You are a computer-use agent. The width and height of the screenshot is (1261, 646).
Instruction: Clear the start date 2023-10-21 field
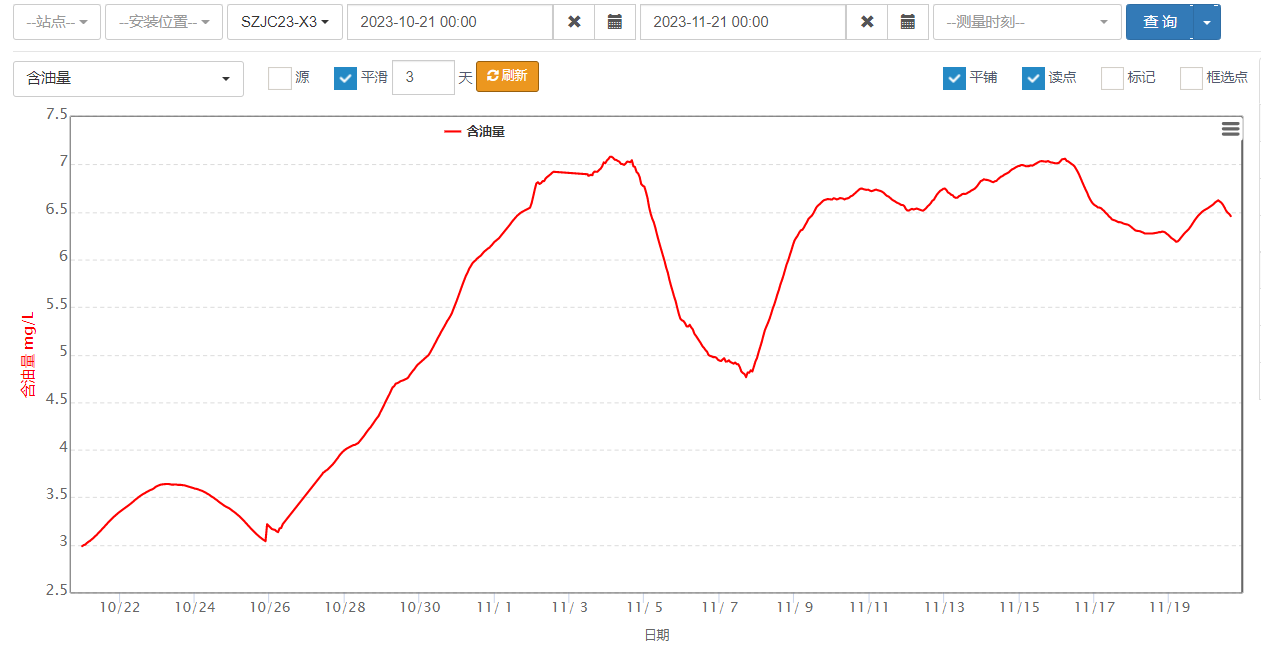[x=574, y=22]
